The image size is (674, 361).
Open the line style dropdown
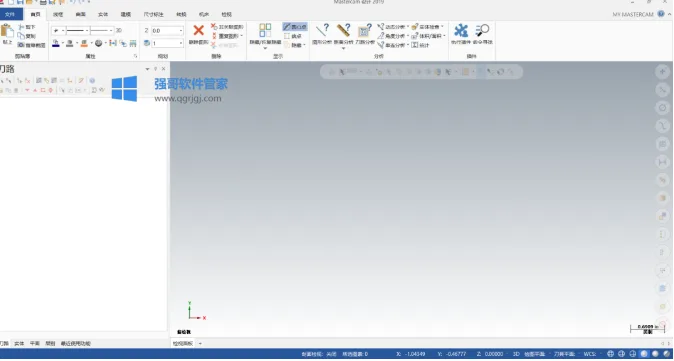coord(87,31)
